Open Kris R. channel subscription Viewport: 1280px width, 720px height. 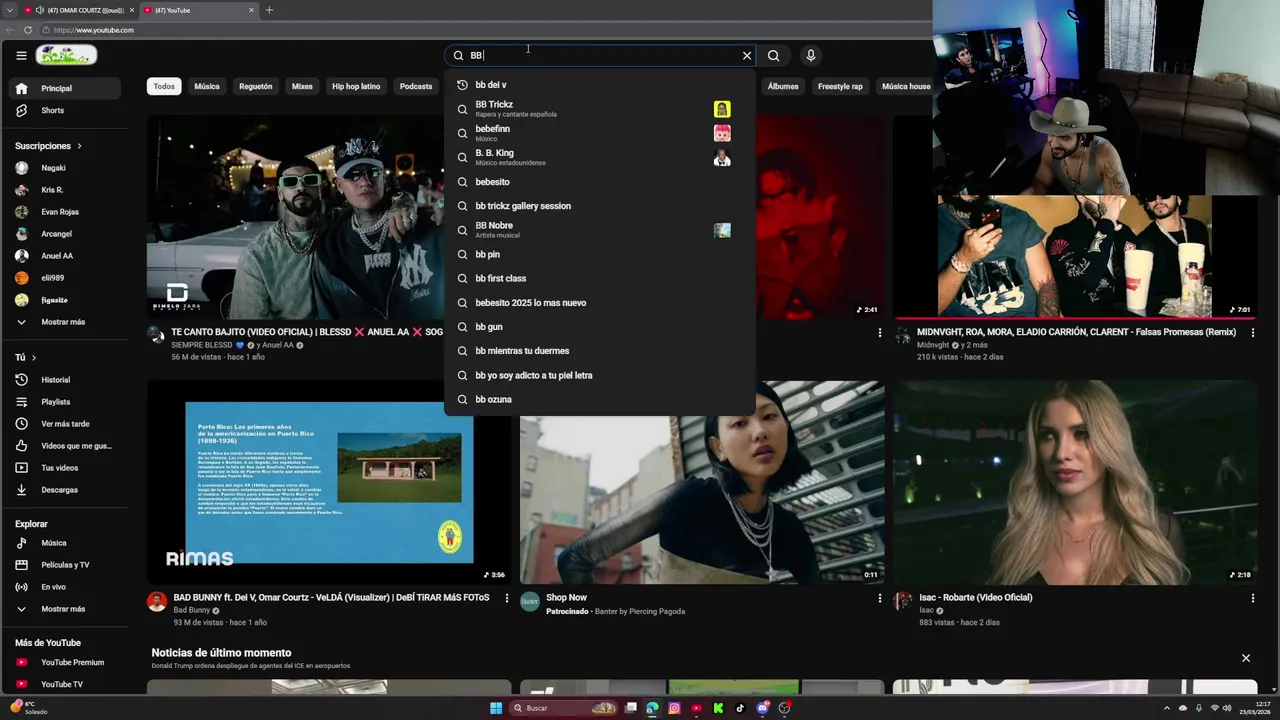click(64, 190)
